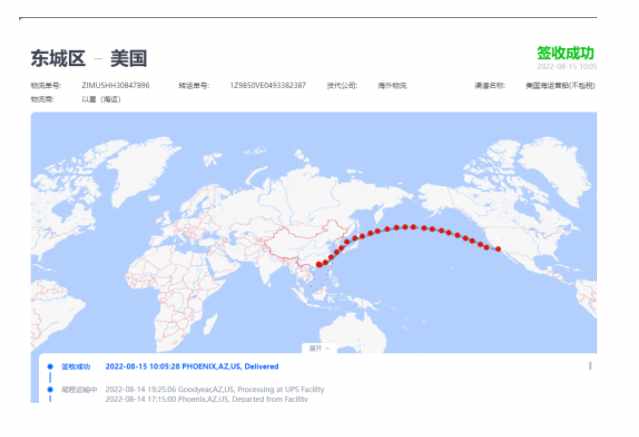Click the red destination marker on the US west coast
This screenshot has height=437, width=639.
(x=498, y=249)
